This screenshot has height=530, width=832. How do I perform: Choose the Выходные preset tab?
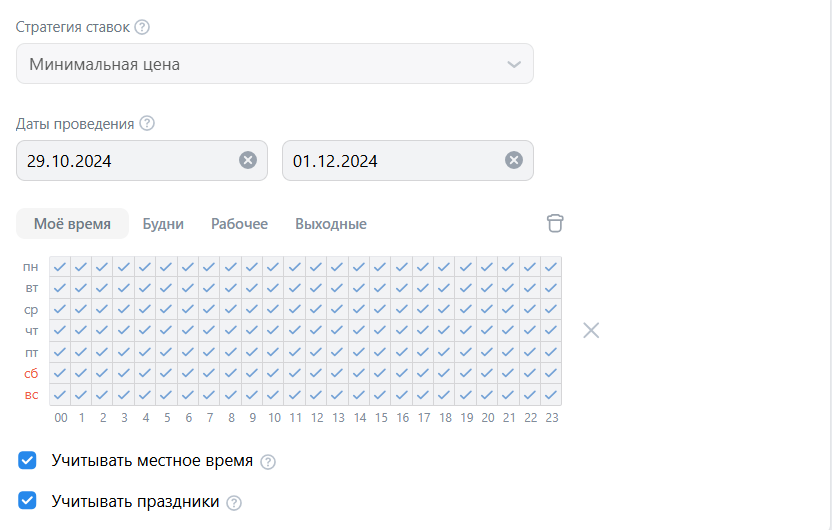[x=331, y=224]
